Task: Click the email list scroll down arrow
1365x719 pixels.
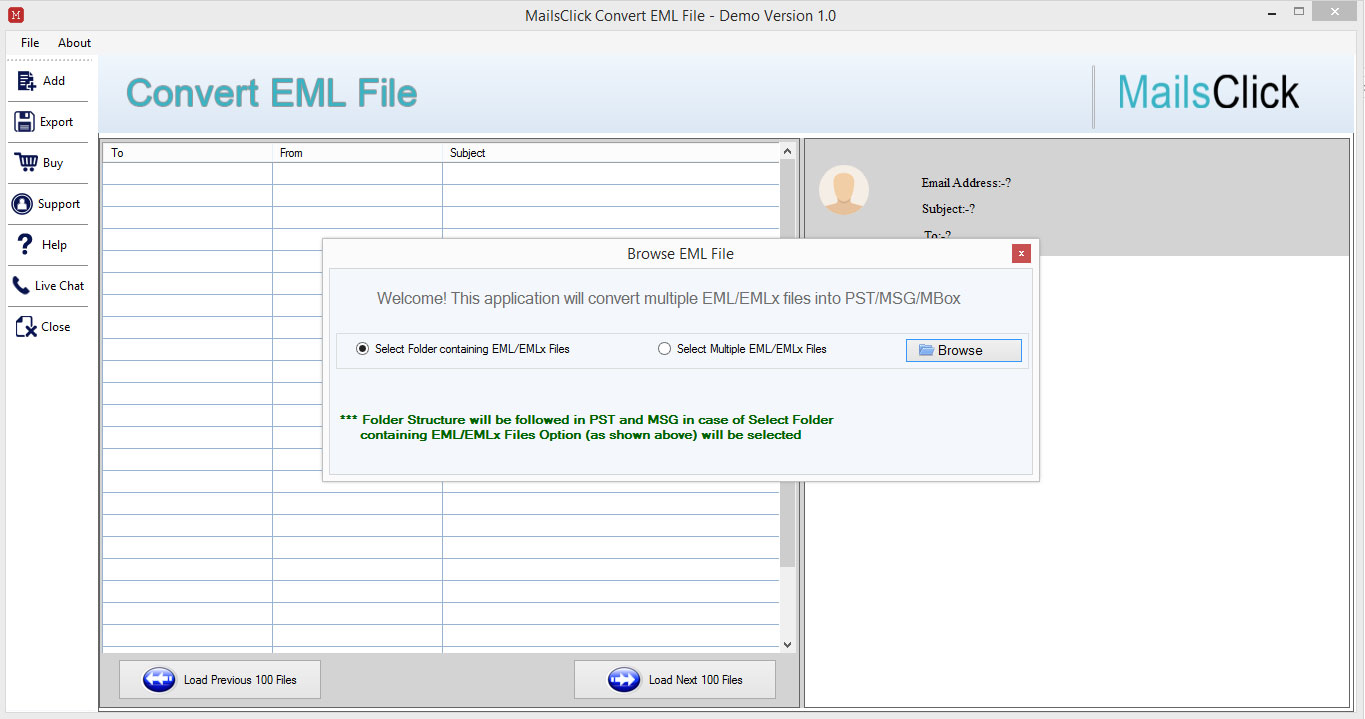Action: tap(787, 645)
